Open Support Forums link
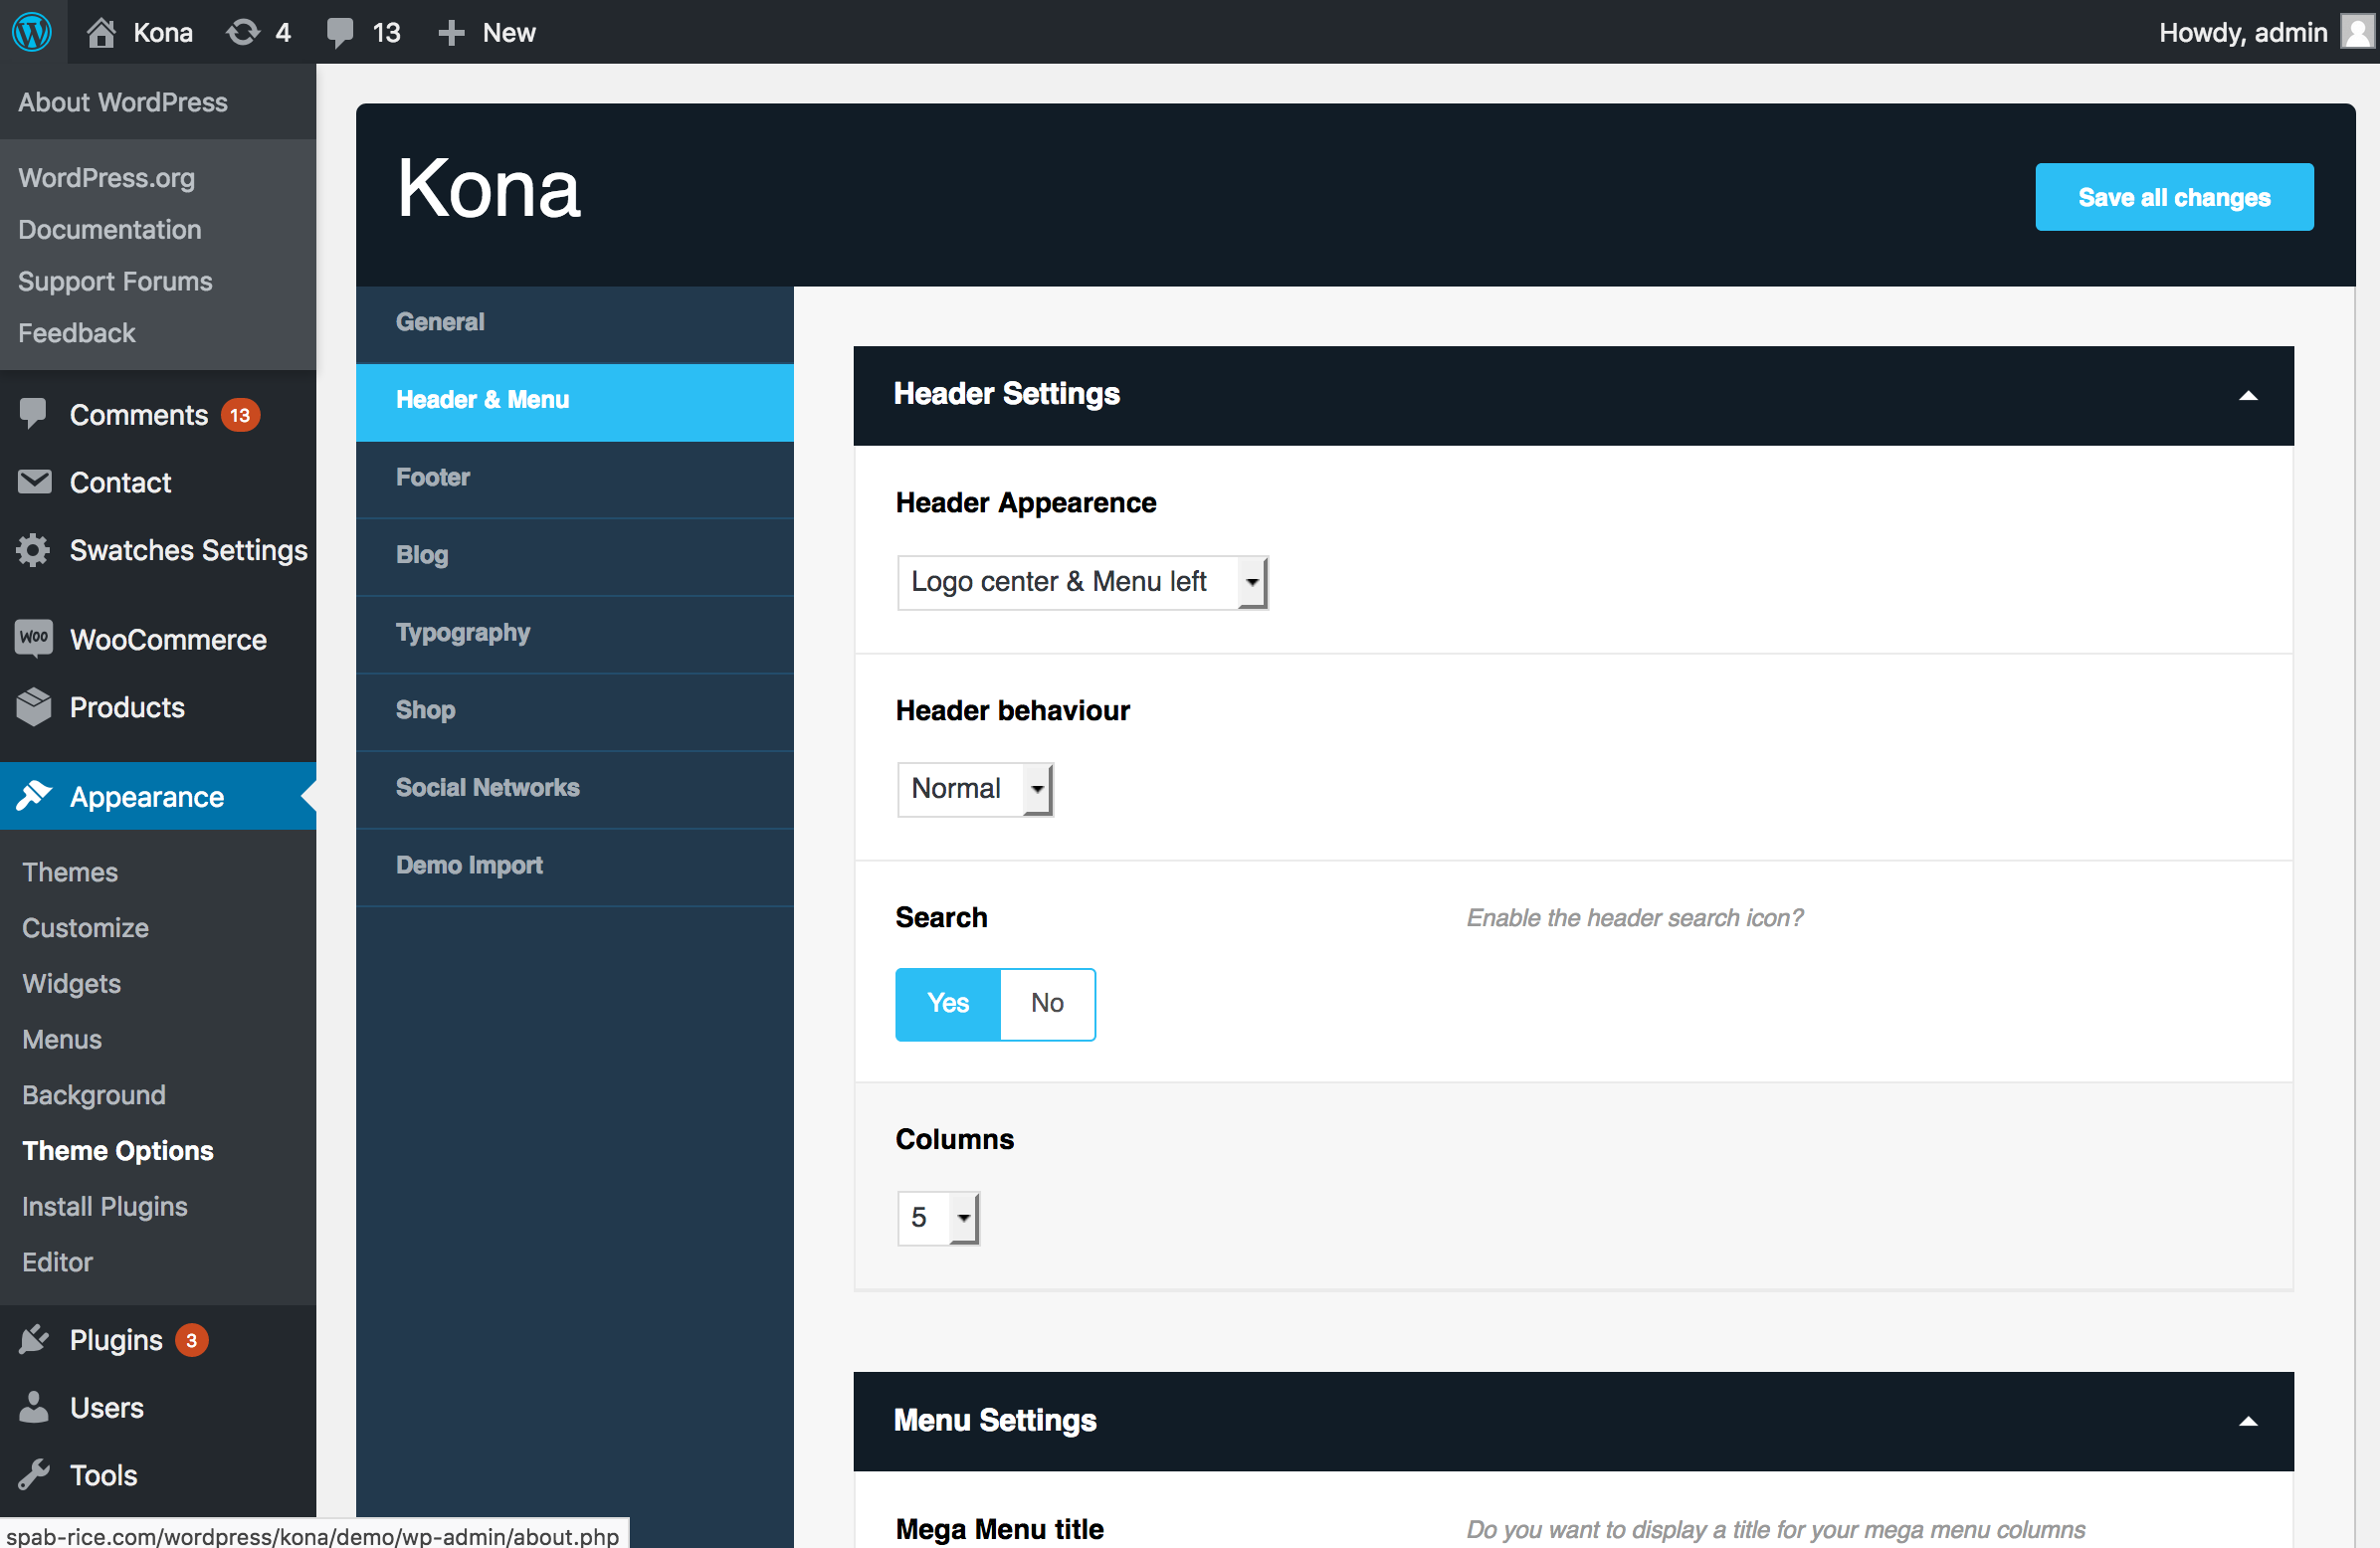The height and width of the screenshot is (1548, 2380). pyautogui.click(x=115, y=282)
